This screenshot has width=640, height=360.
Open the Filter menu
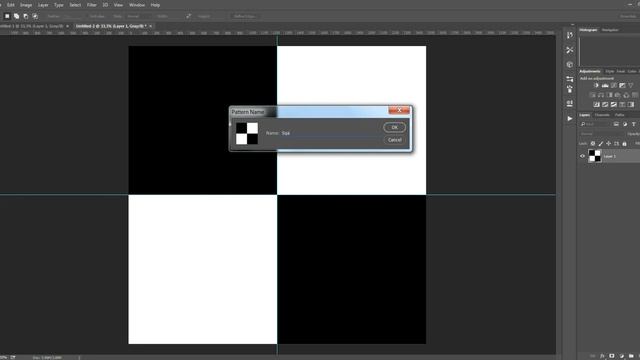91,5
